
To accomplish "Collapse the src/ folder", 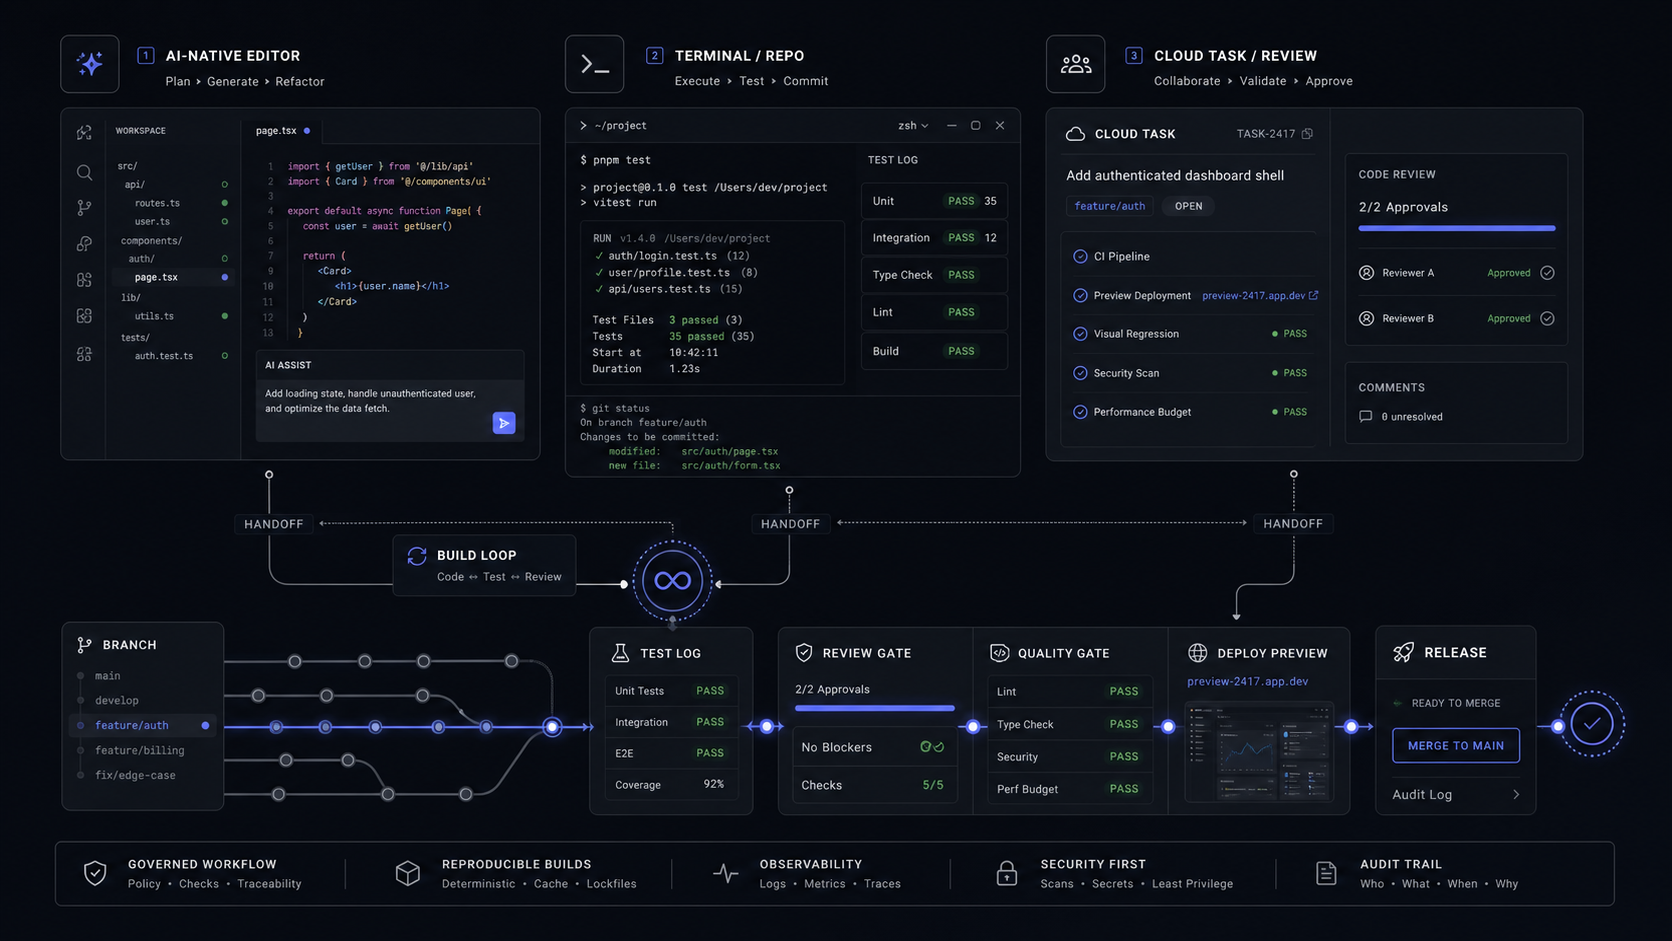I will (x=127, y=166).
